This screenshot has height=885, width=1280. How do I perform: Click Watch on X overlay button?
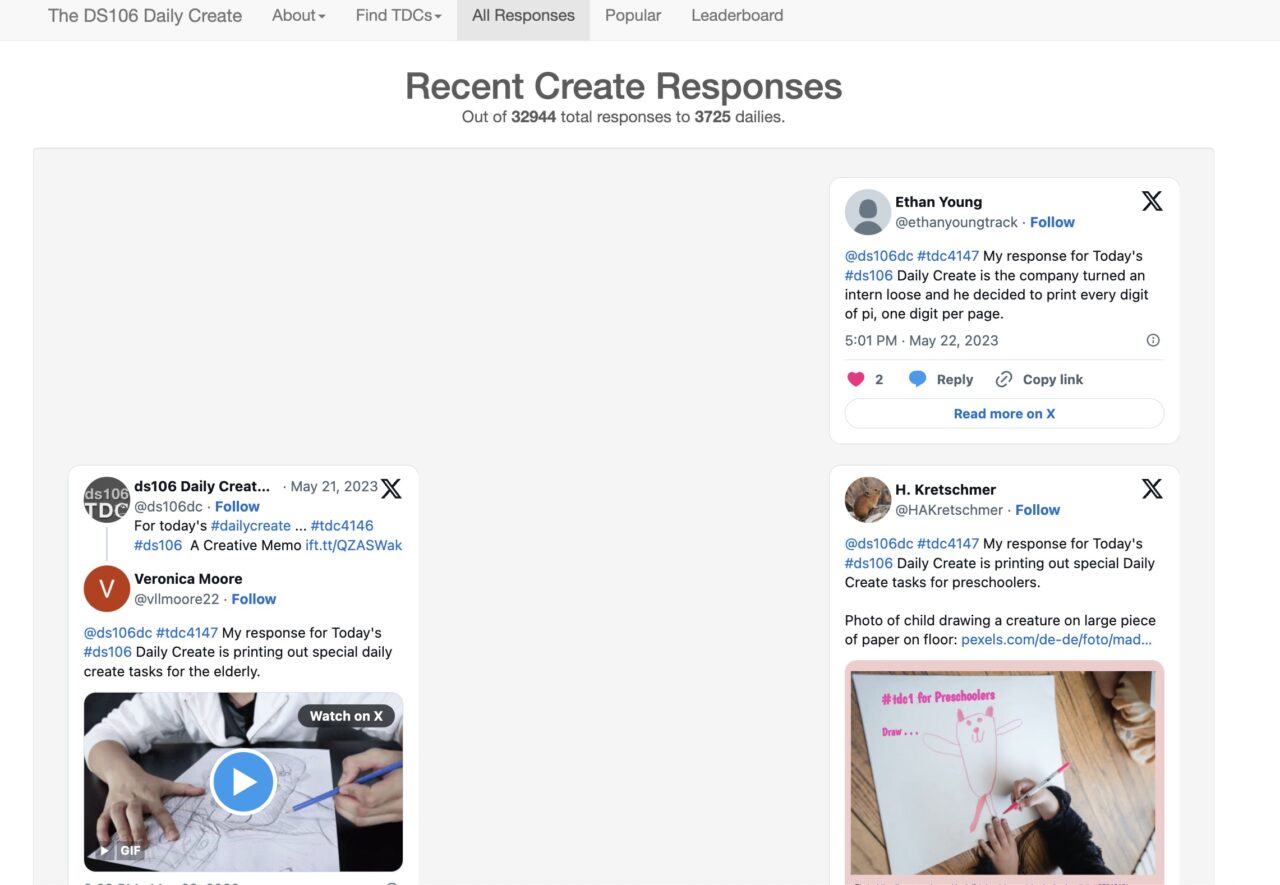[346, 716]
